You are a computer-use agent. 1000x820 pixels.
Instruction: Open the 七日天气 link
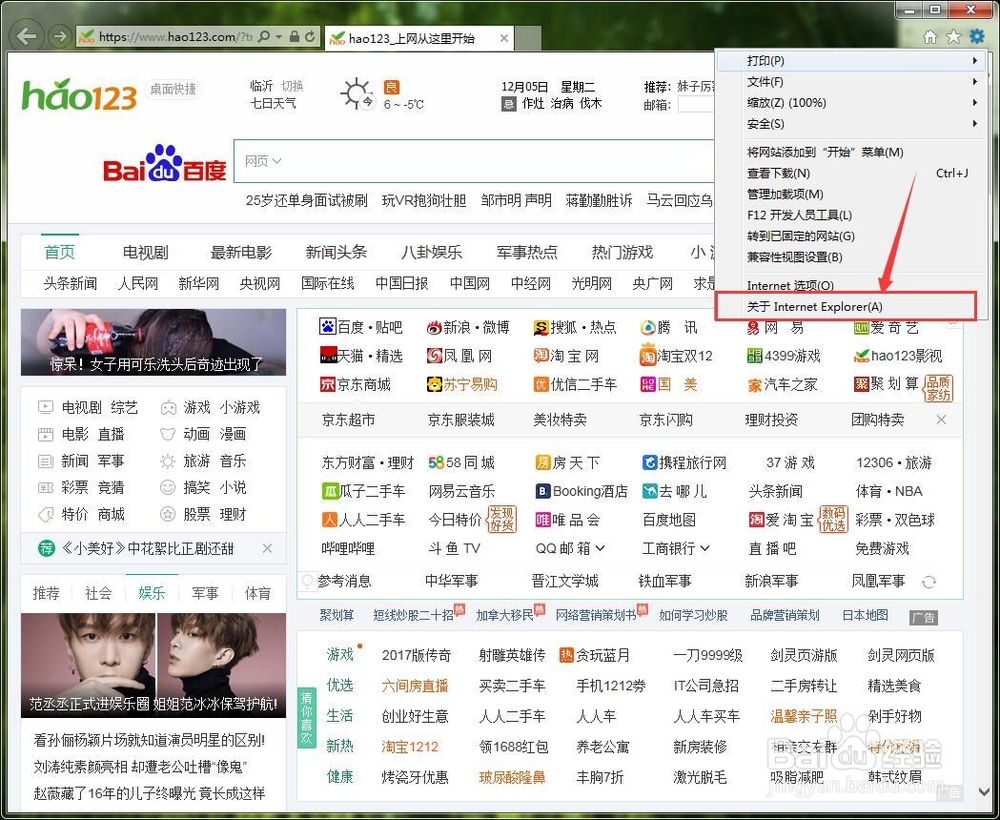click(273, 103)
